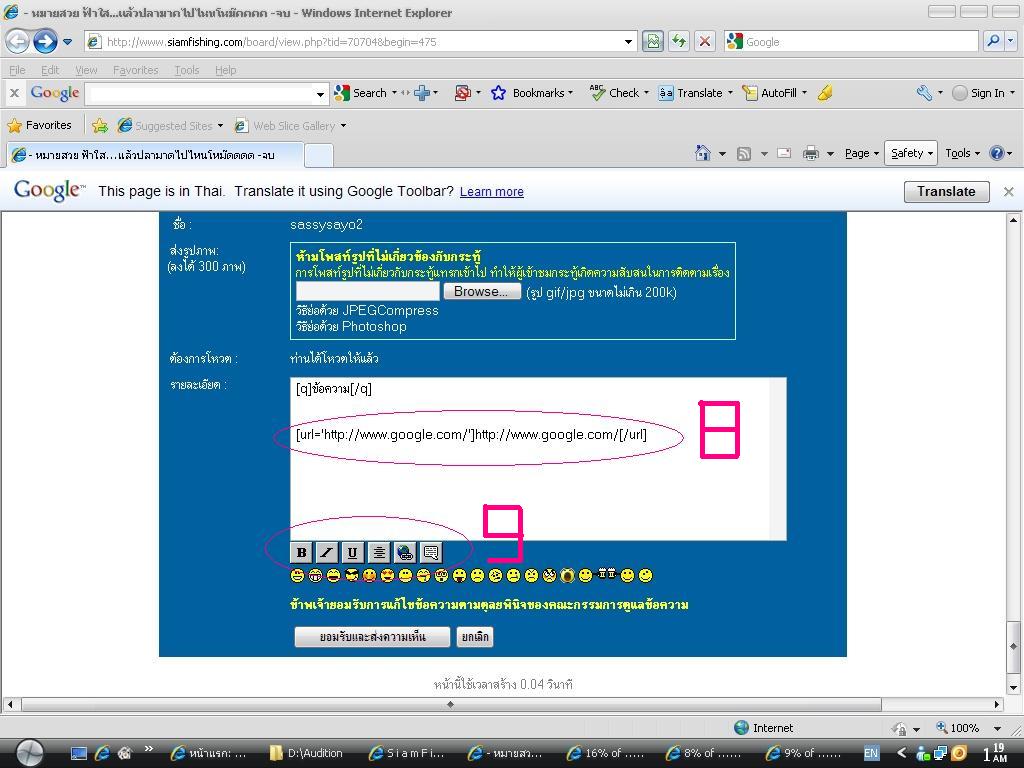Open the Translate dropdown in Google toolbar
The image size is (1024, 768).
pos(730,93)
